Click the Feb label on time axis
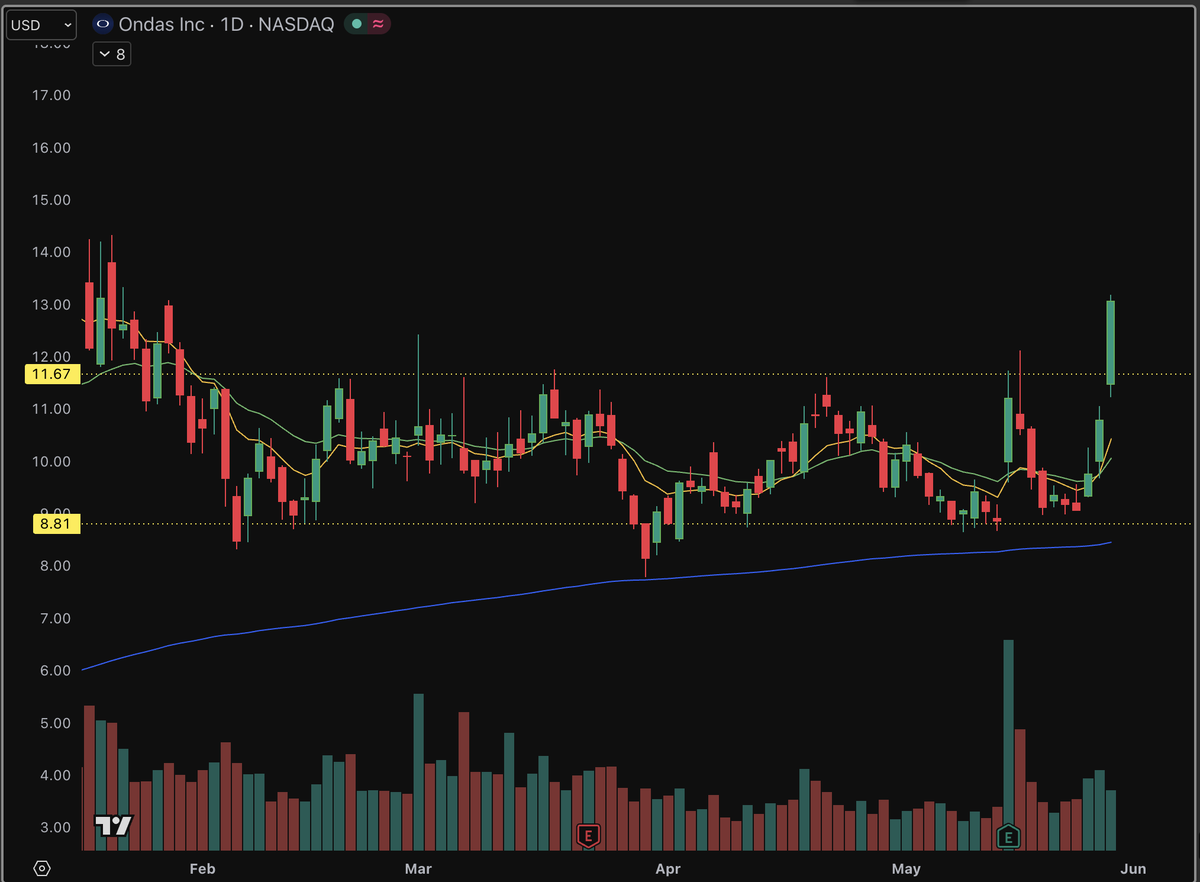The height and width of the screenshot is (882, 1200). (x=202, y=868)
